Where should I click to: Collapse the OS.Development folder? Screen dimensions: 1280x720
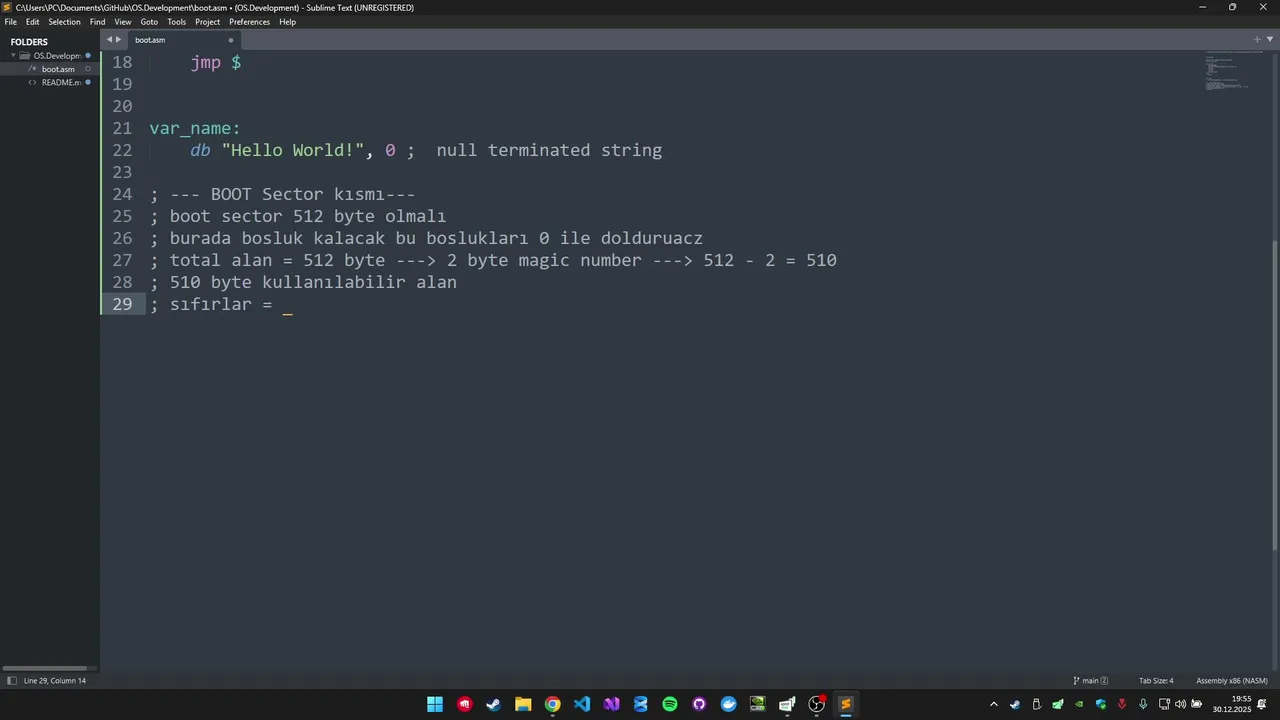14,56
